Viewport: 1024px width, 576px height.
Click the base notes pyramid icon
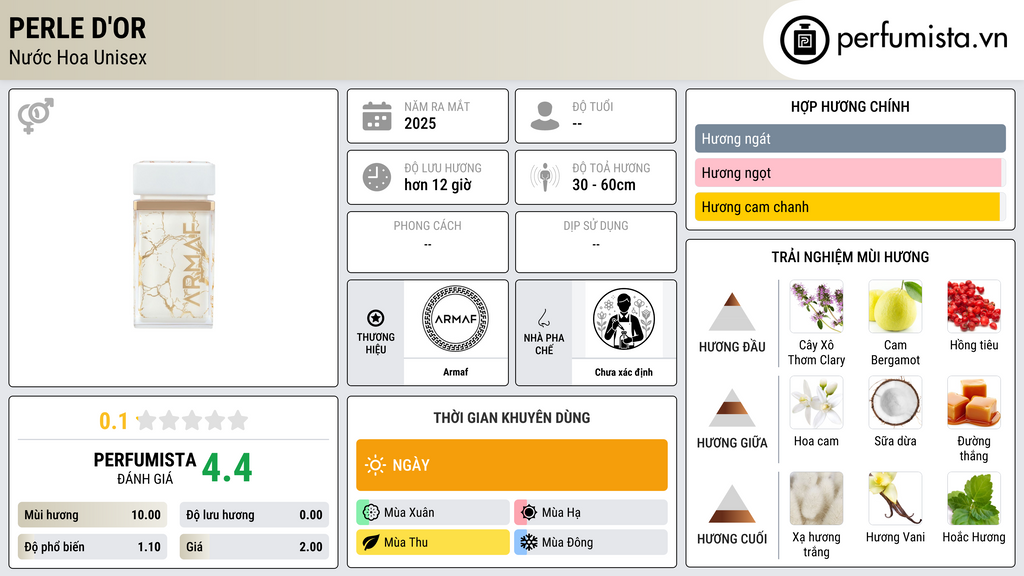732,504
